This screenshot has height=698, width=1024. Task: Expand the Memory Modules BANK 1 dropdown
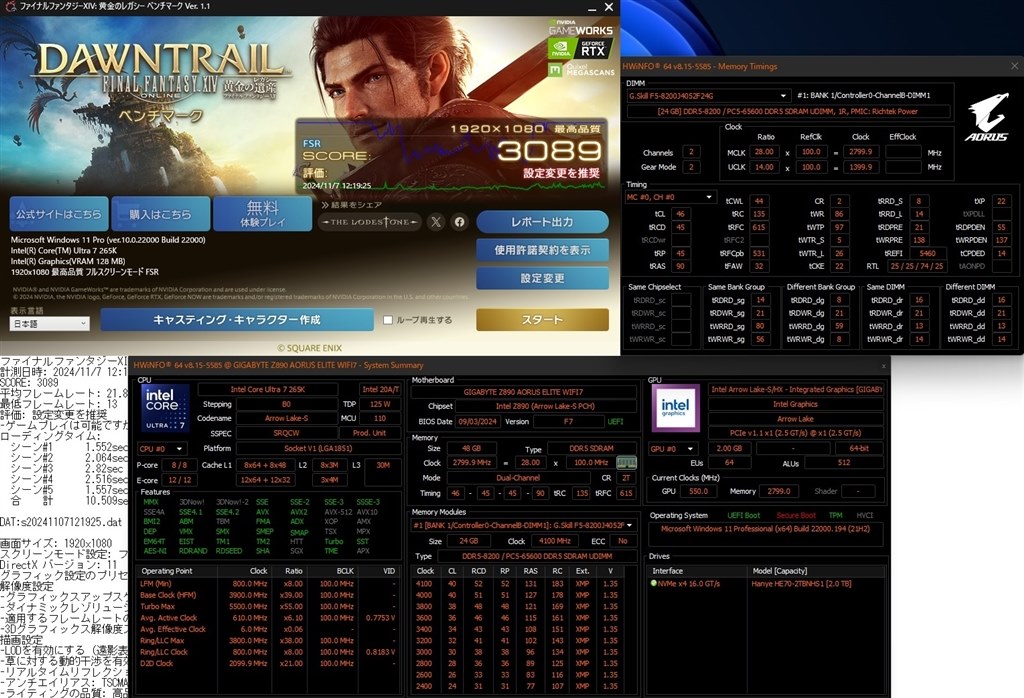(x=524, y=525)
